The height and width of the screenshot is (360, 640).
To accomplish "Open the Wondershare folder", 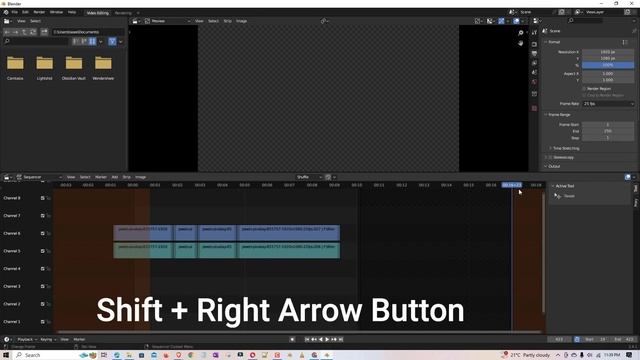I will [103, 68].
